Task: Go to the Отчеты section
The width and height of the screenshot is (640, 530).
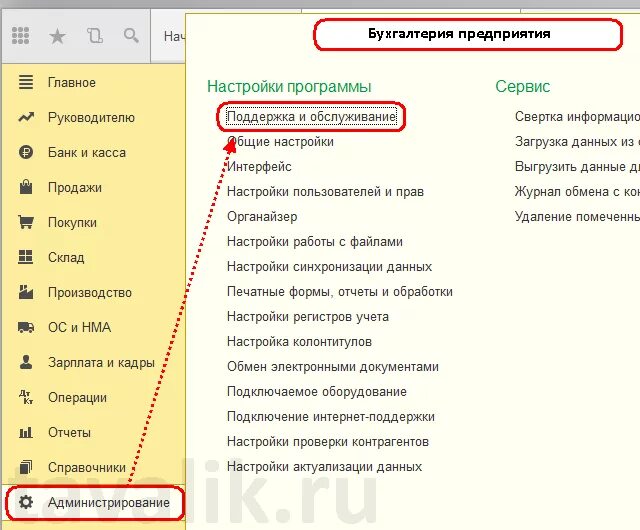Action: click(x=69, y=432)
